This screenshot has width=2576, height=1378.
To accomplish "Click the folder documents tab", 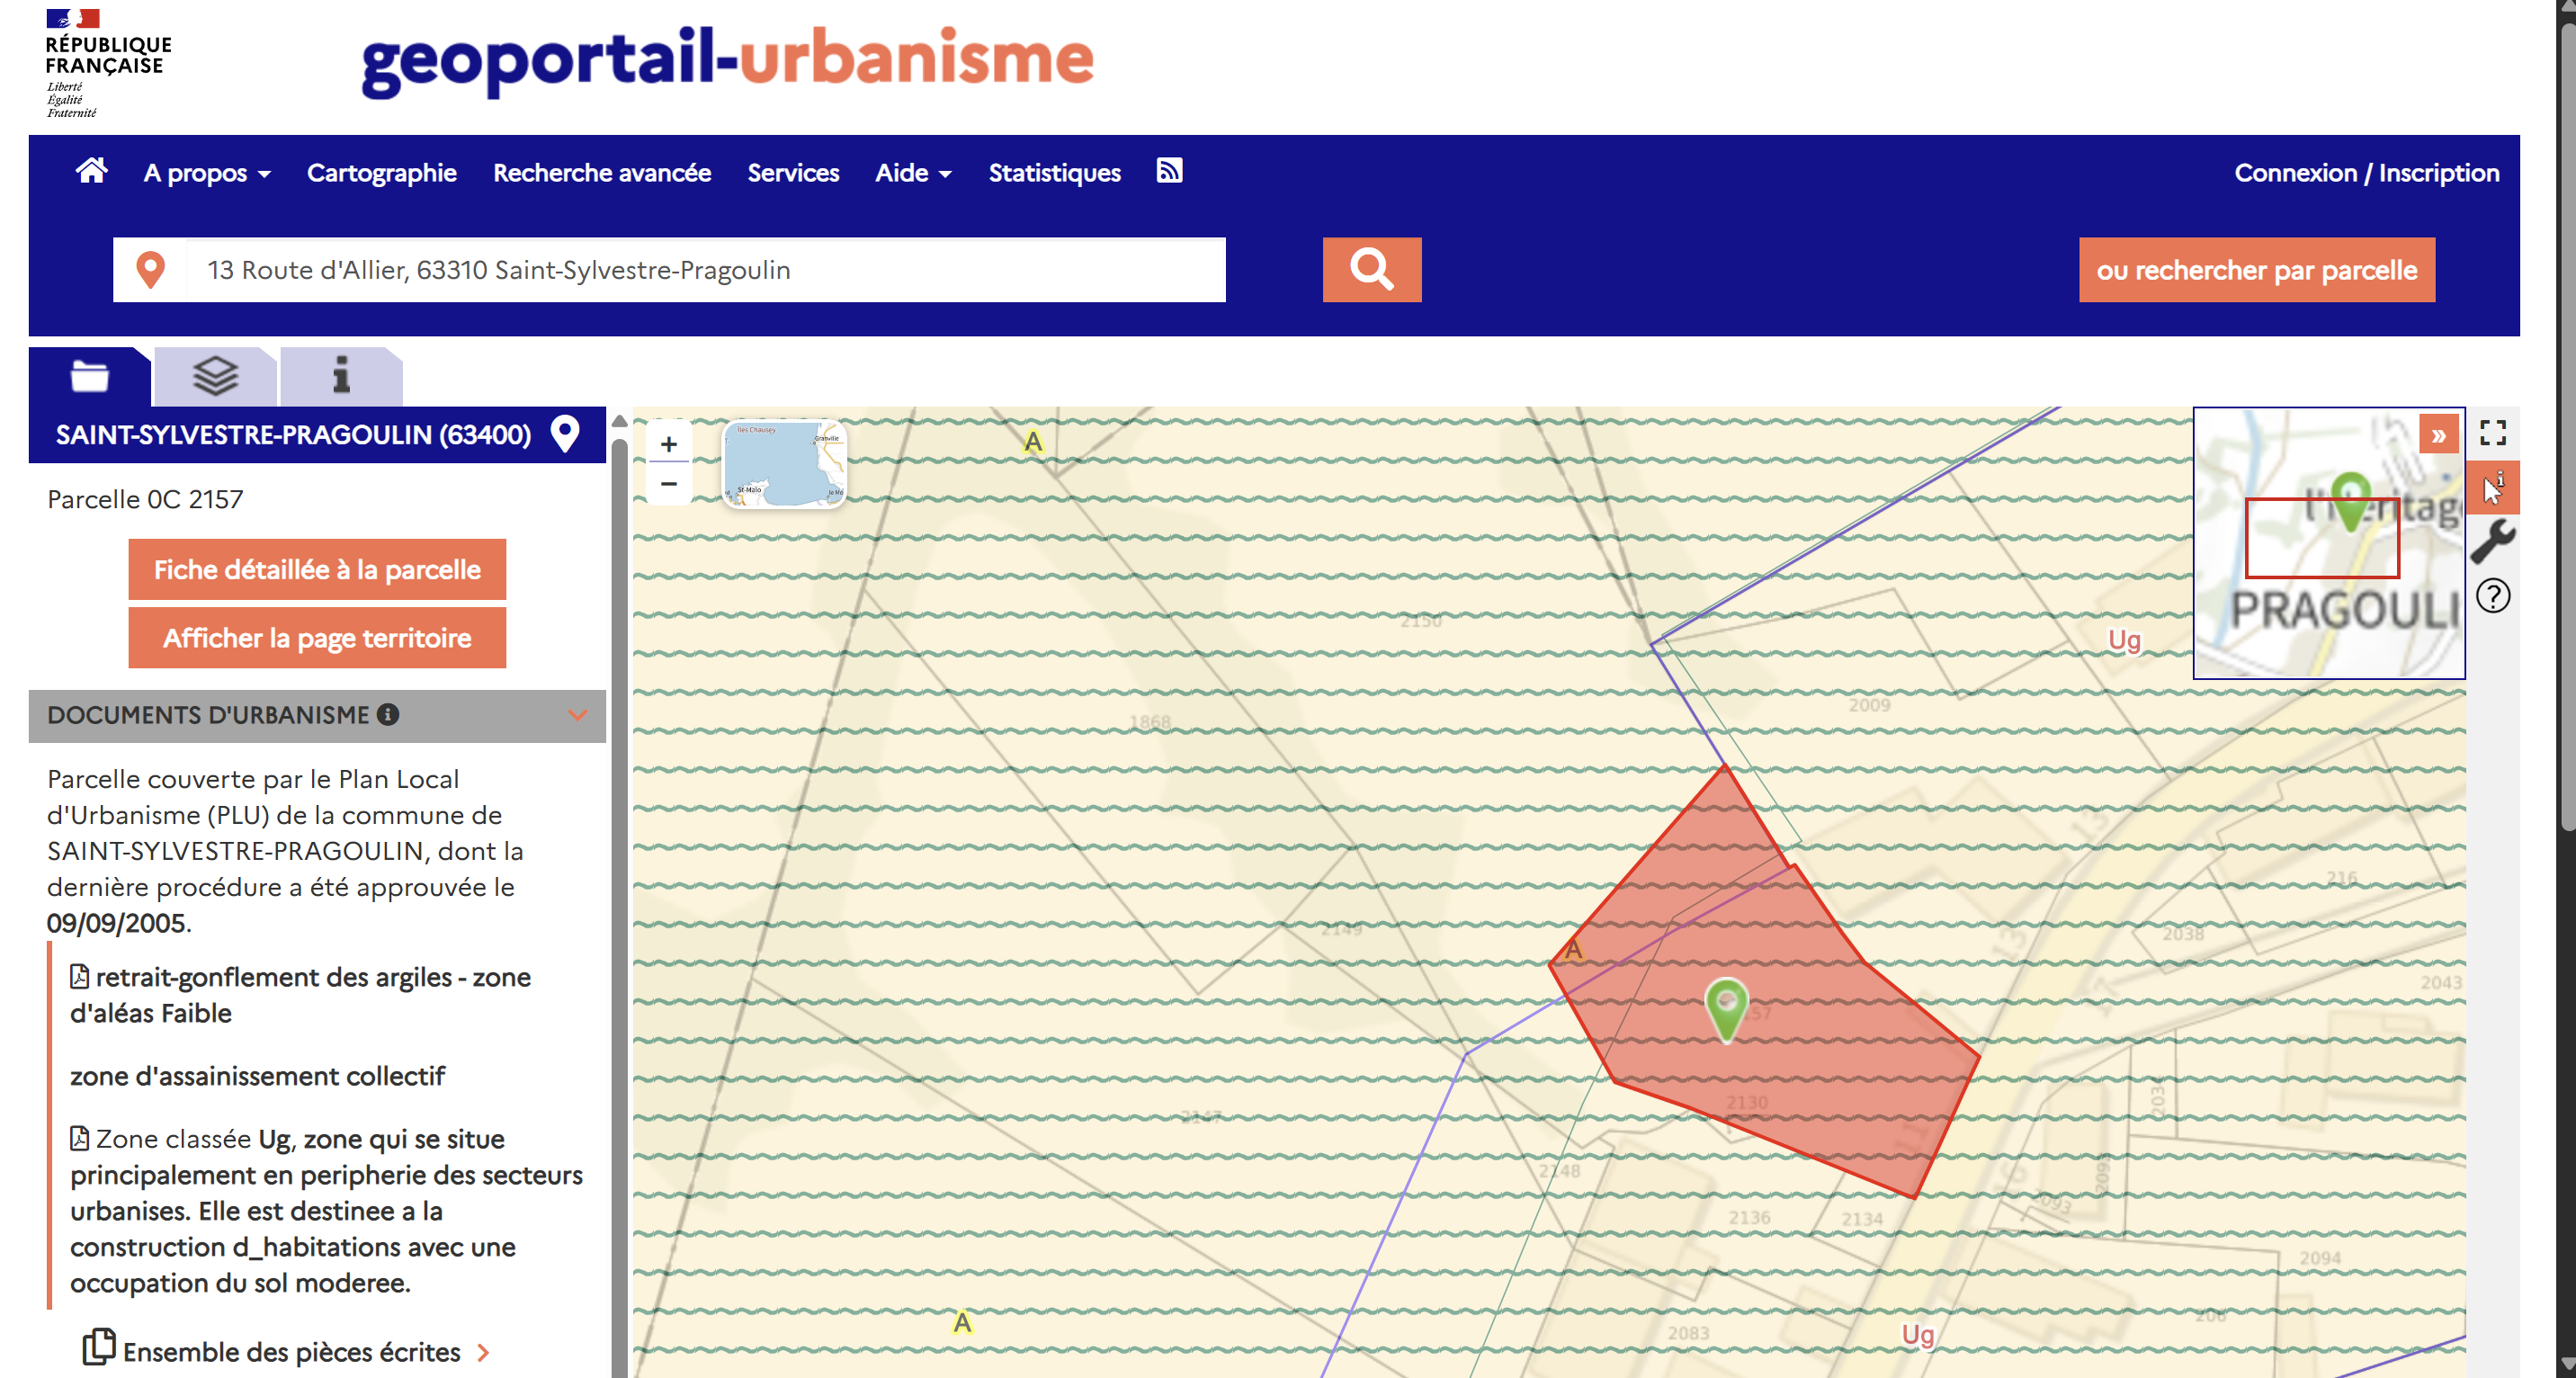I will click(x=90, y=377).
